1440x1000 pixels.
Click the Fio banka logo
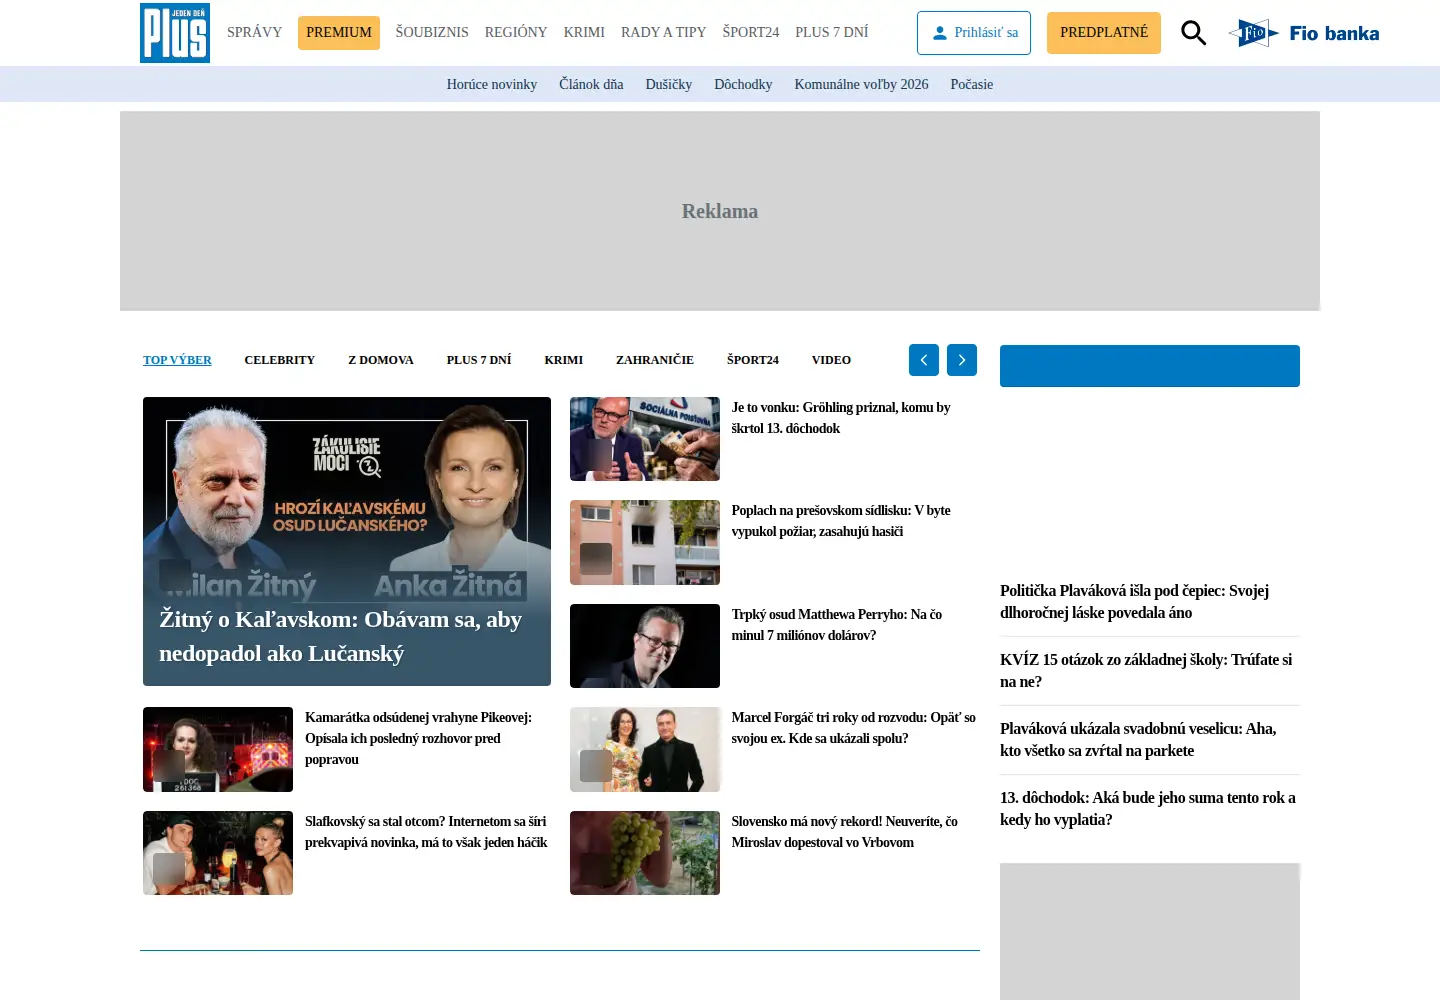pyautogui.click(x=1304, y=33)
